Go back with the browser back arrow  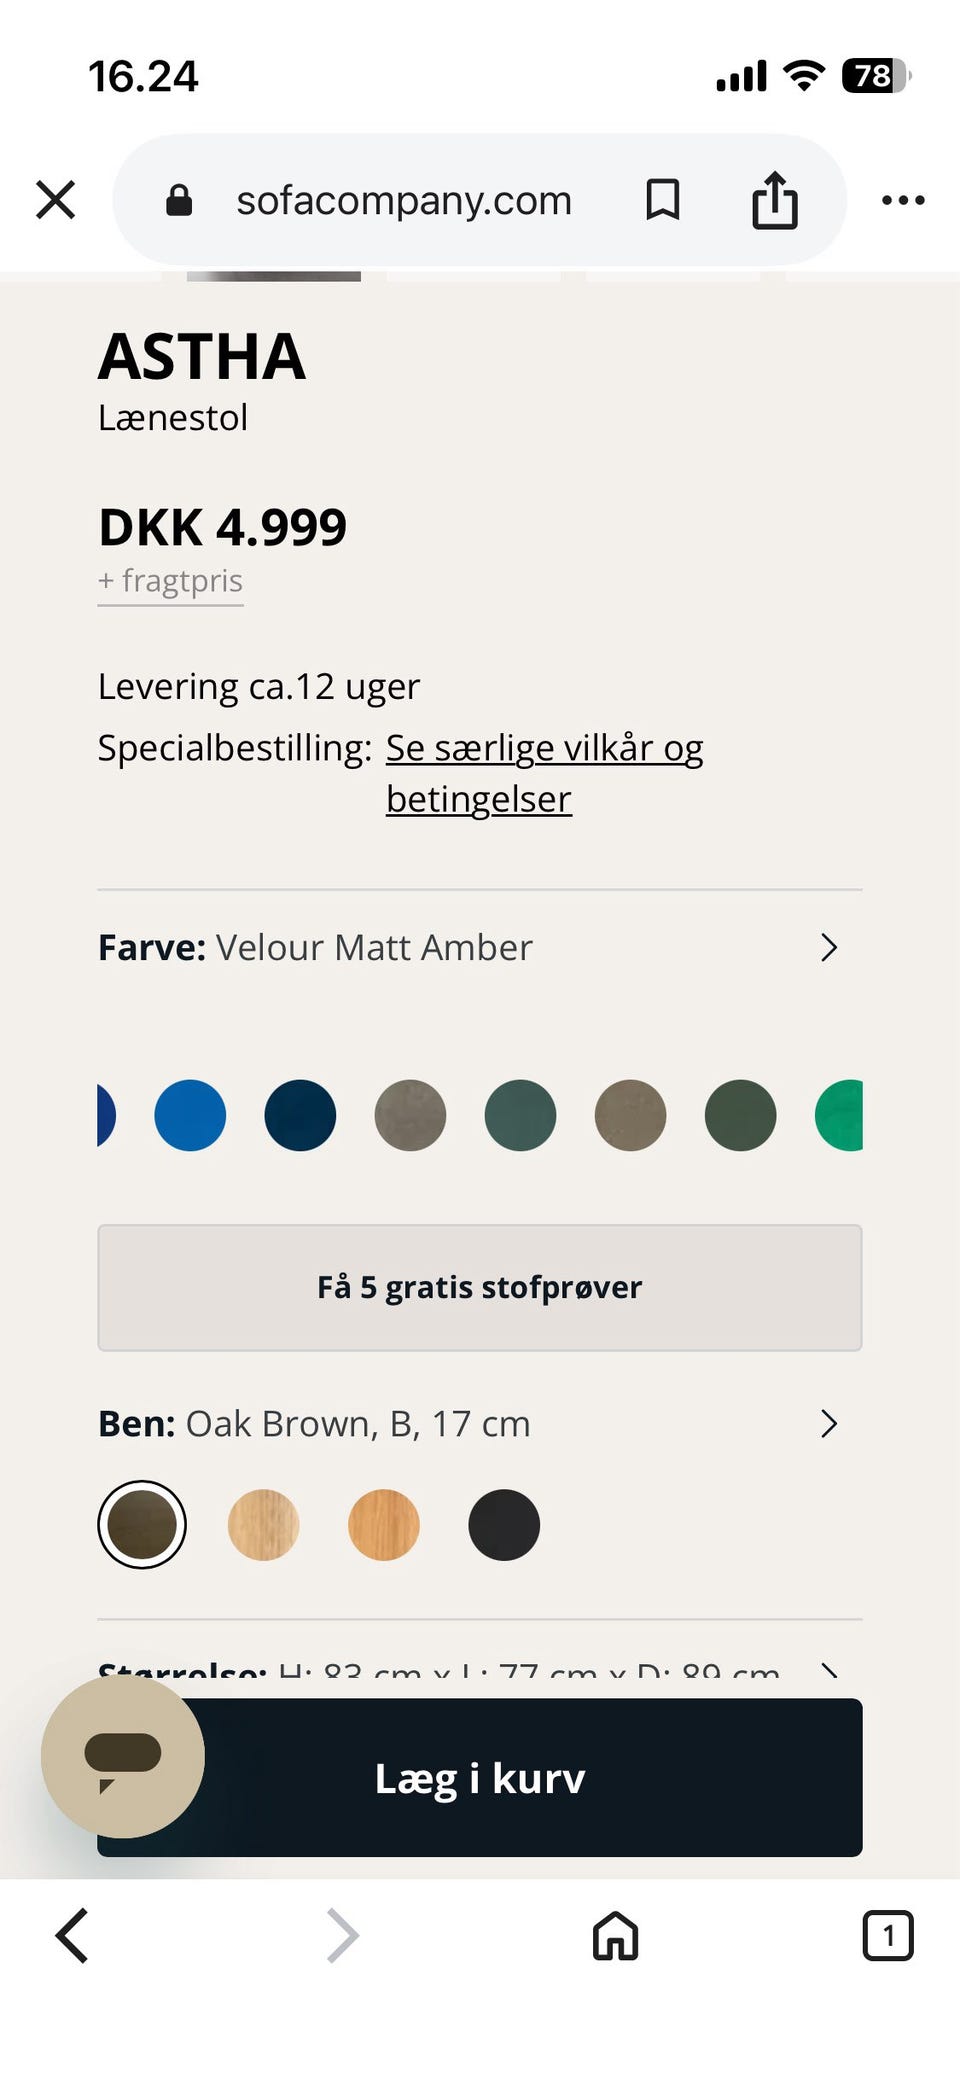click(72, 1935)
